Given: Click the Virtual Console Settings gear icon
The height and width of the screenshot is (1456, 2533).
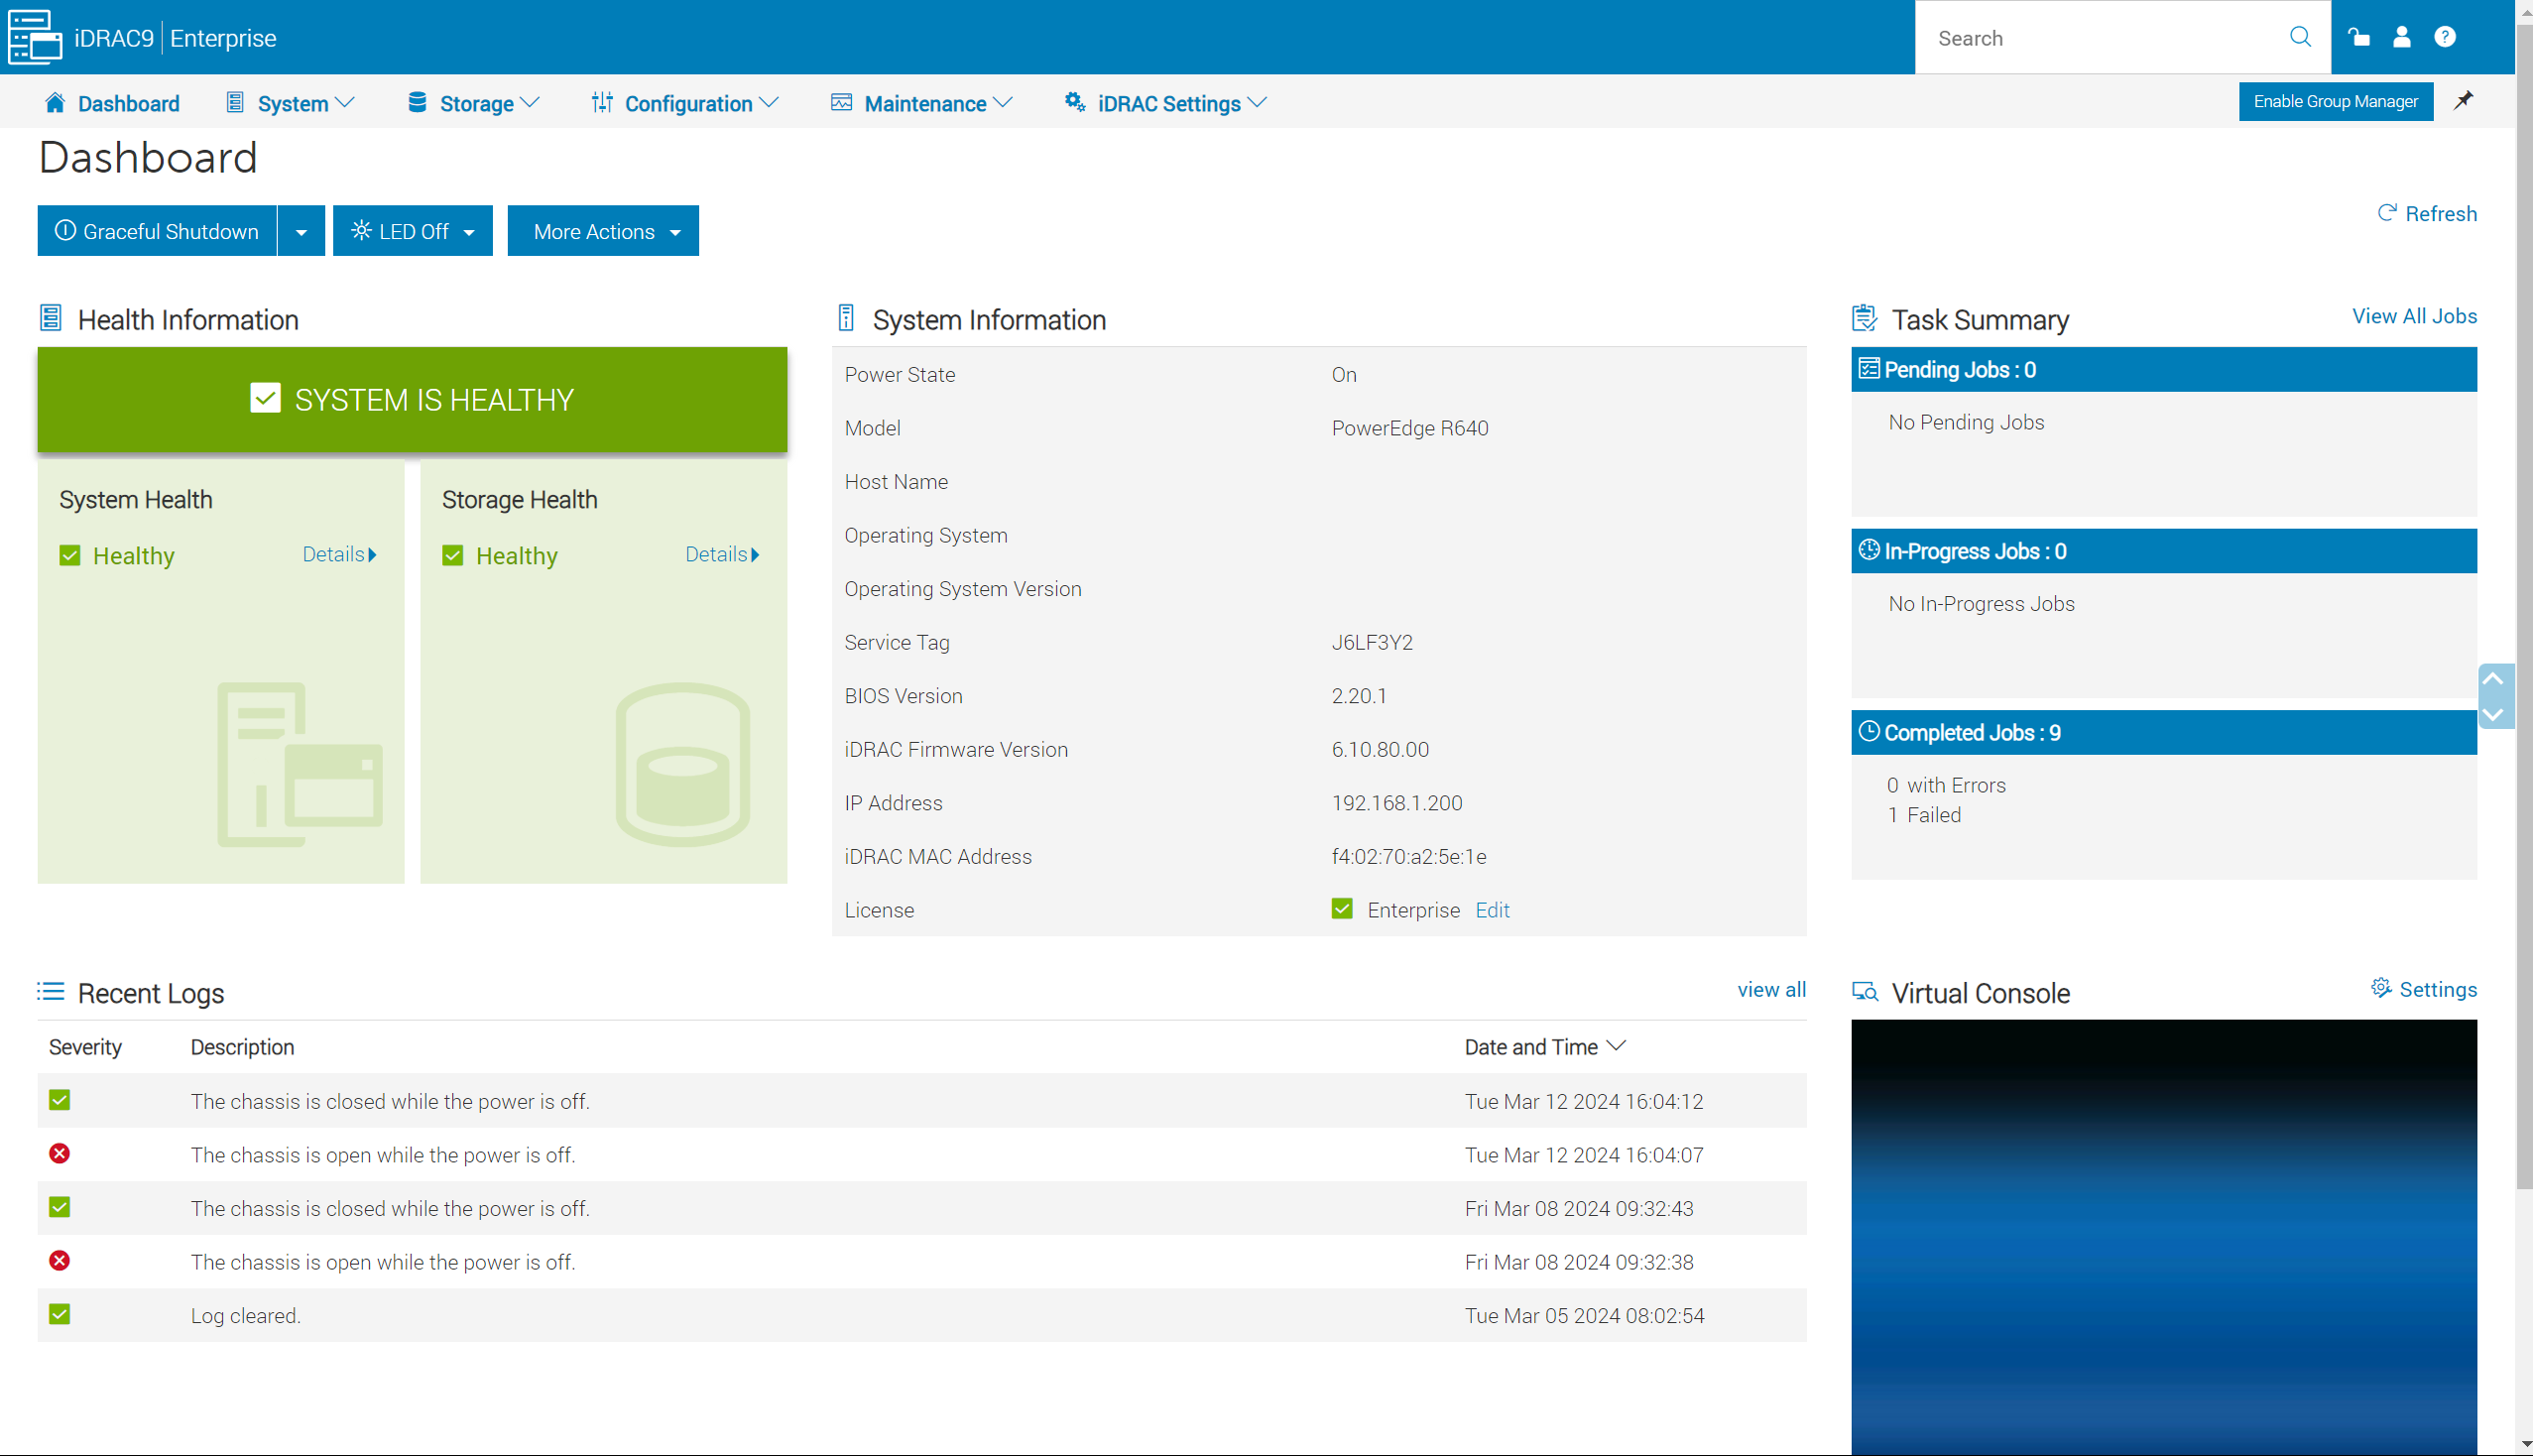Looking at the screenshot, I should [2381, 988].
